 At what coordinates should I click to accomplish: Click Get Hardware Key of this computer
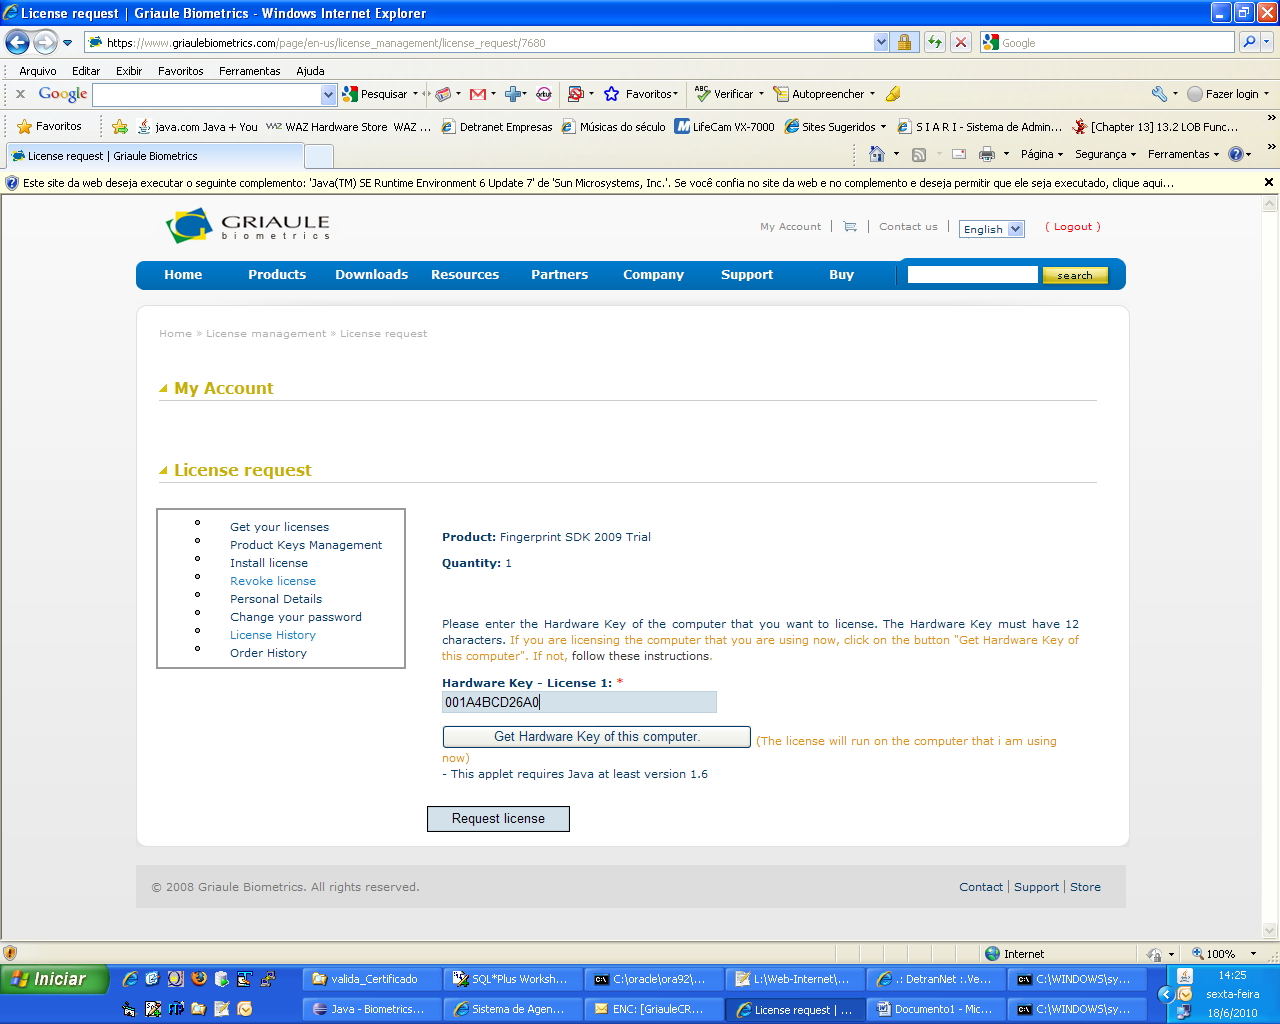point(596,737)
